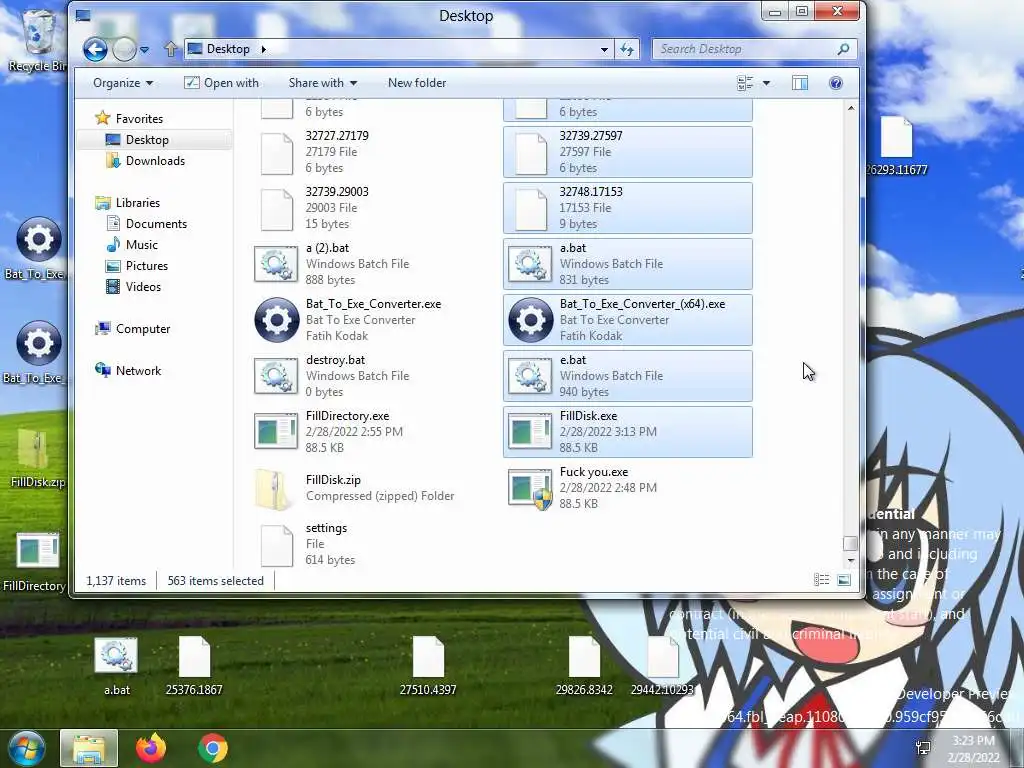Open the address bar history dropdown
The height and width of the screenshot is (768, 1024).
coord(604,49)
